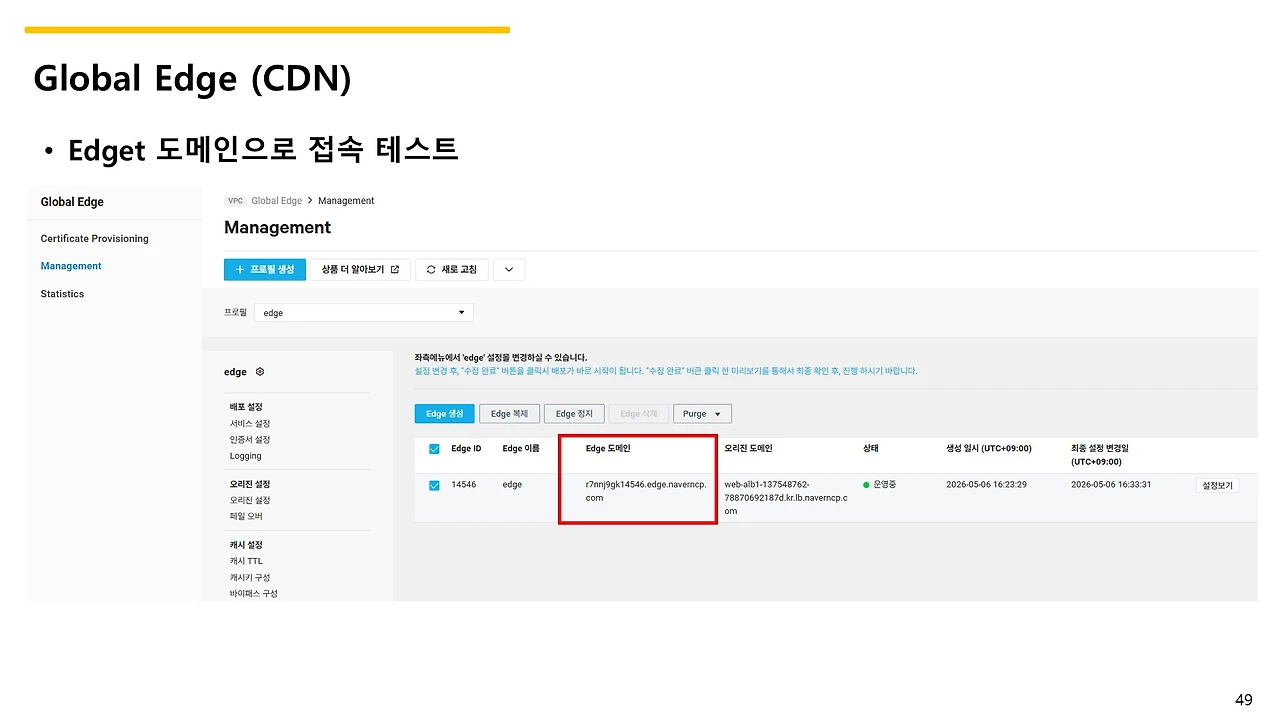
Task: Click the Edge 생성 button
Action: (x=444, y=414)
